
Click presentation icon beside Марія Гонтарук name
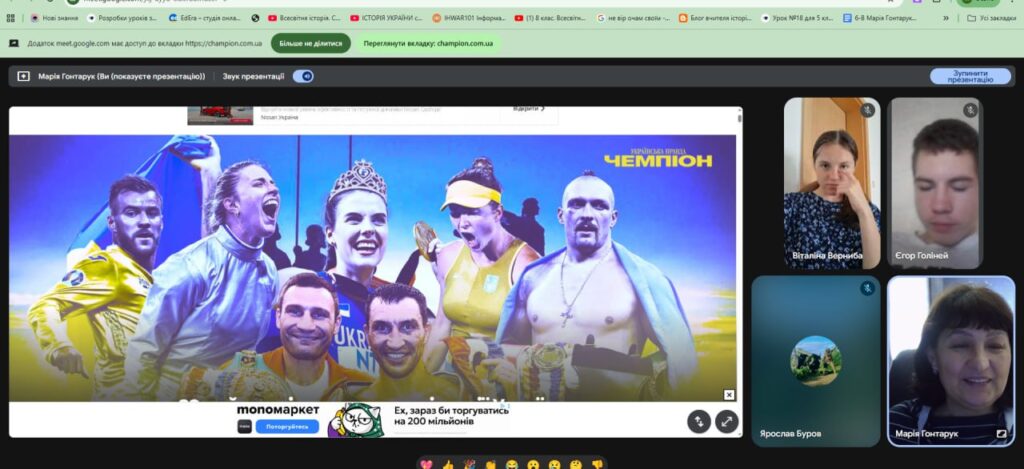point(24,76)
